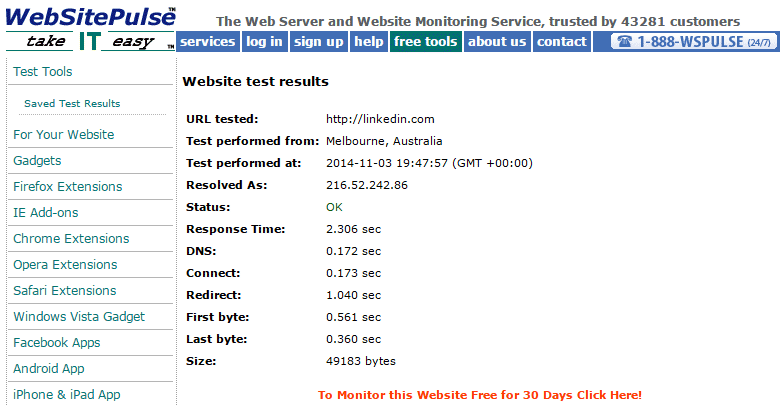
Task: Select the free tools menu item
Action: 425,41
